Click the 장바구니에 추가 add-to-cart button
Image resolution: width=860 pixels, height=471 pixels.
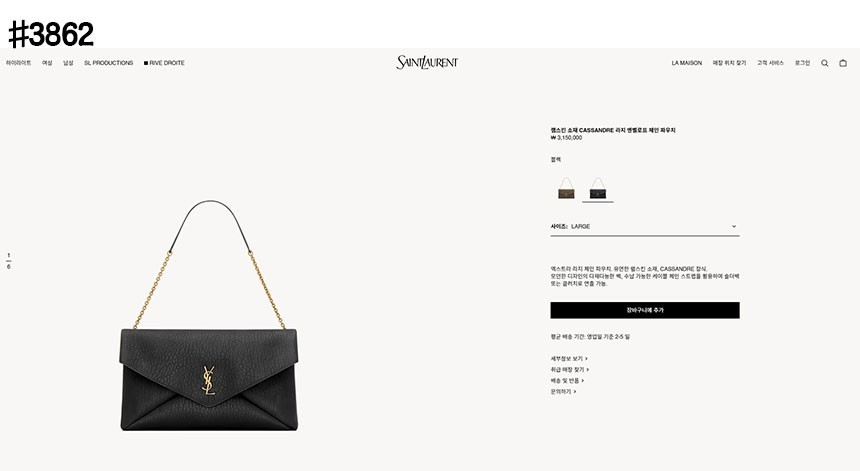coord(645,310)
